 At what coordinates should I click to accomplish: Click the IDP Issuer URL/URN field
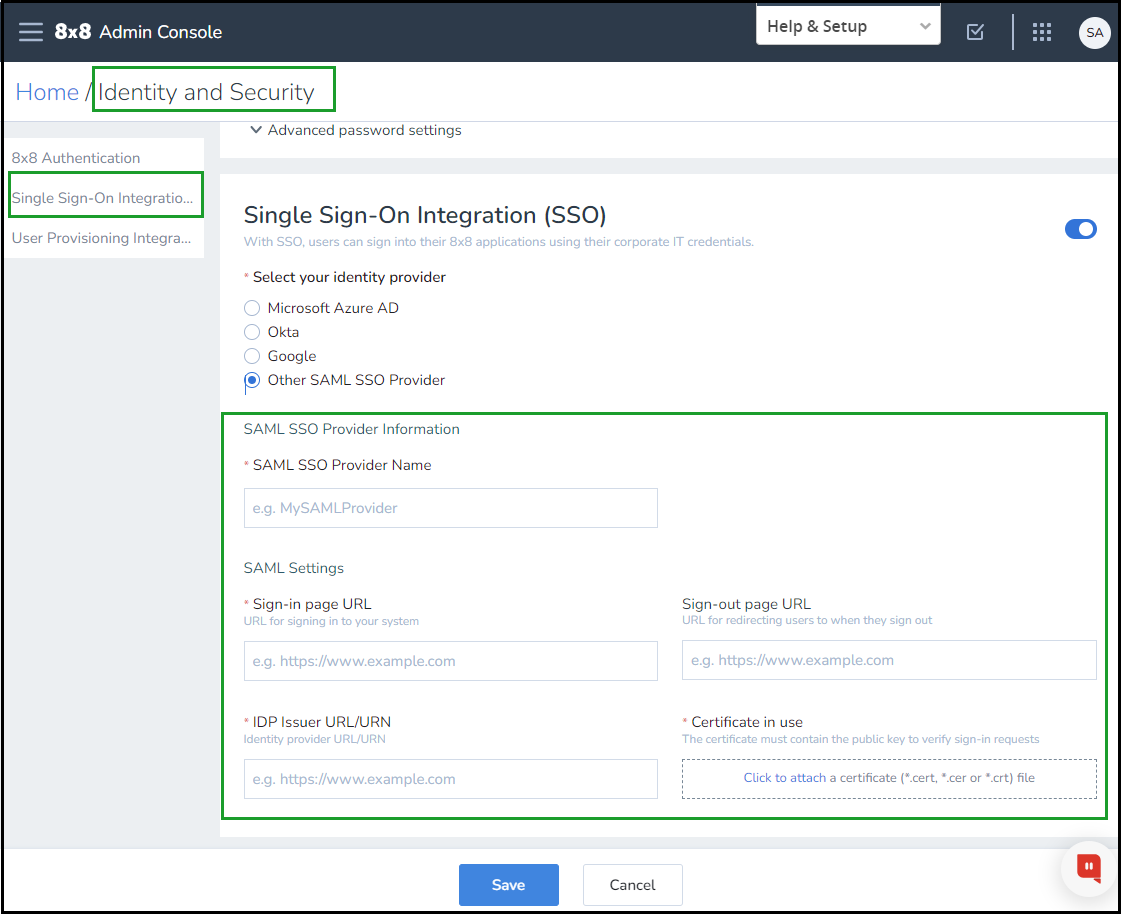click(450, 779)
